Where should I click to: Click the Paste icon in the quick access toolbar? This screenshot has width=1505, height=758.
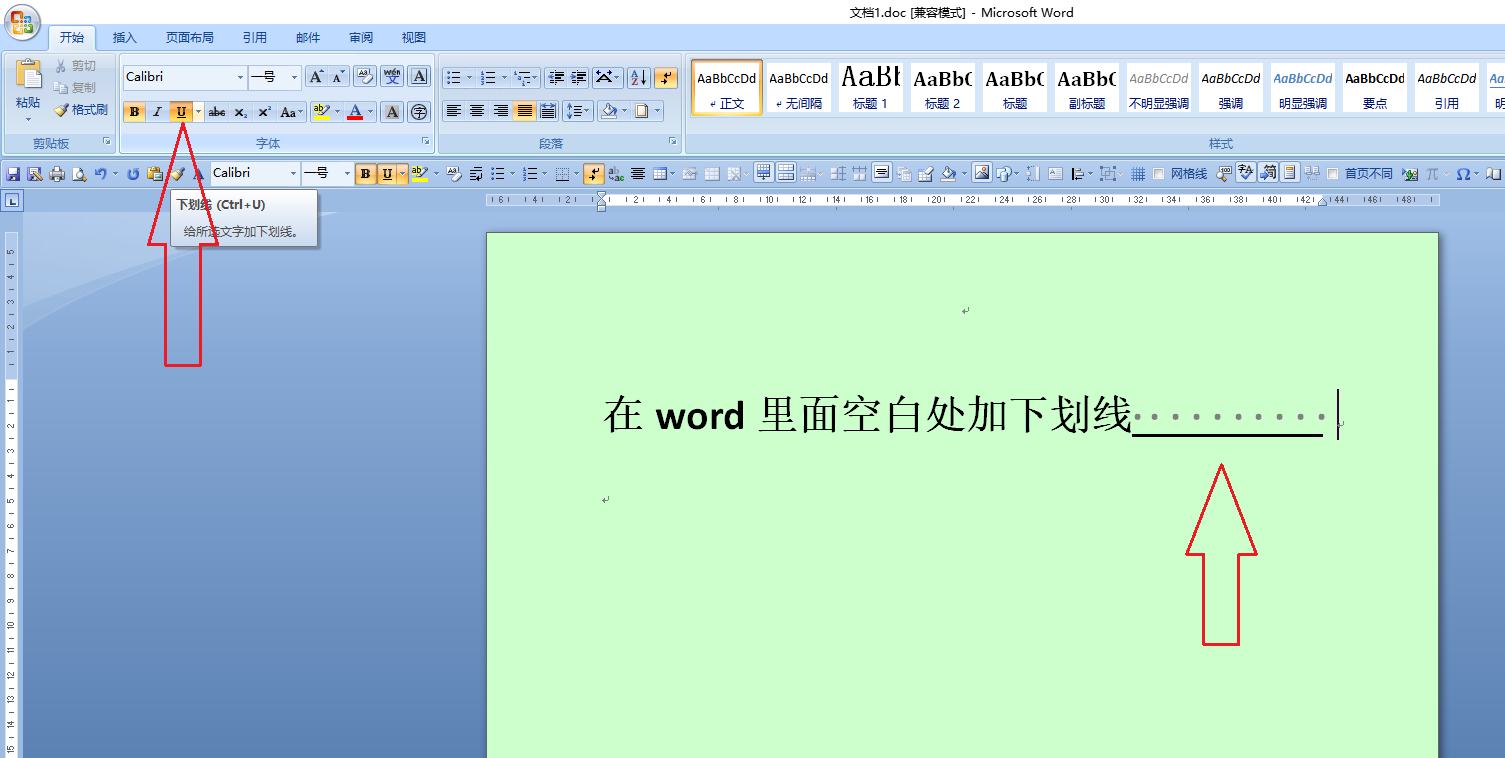click(x=154, y=173)
